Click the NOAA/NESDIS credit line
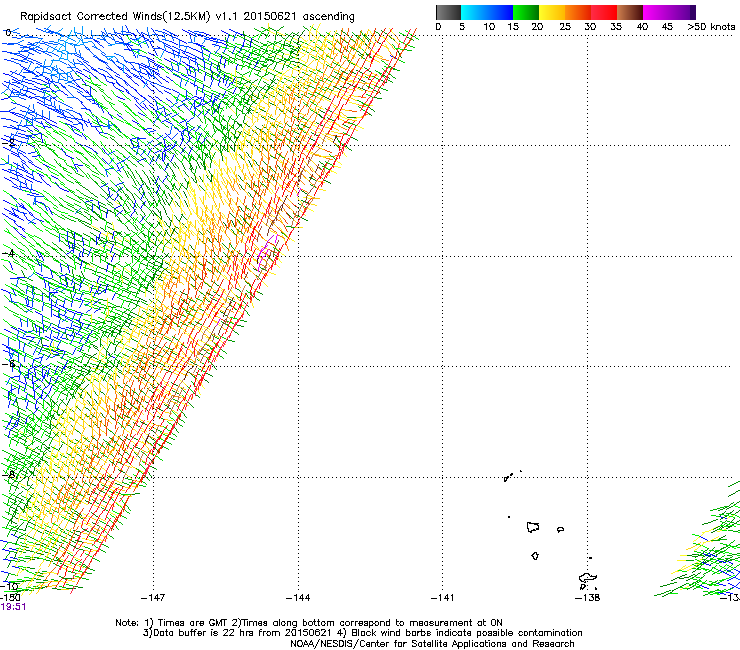Viewport: 740px width, 650px height. pyautogui.click(x=432, y=644)
